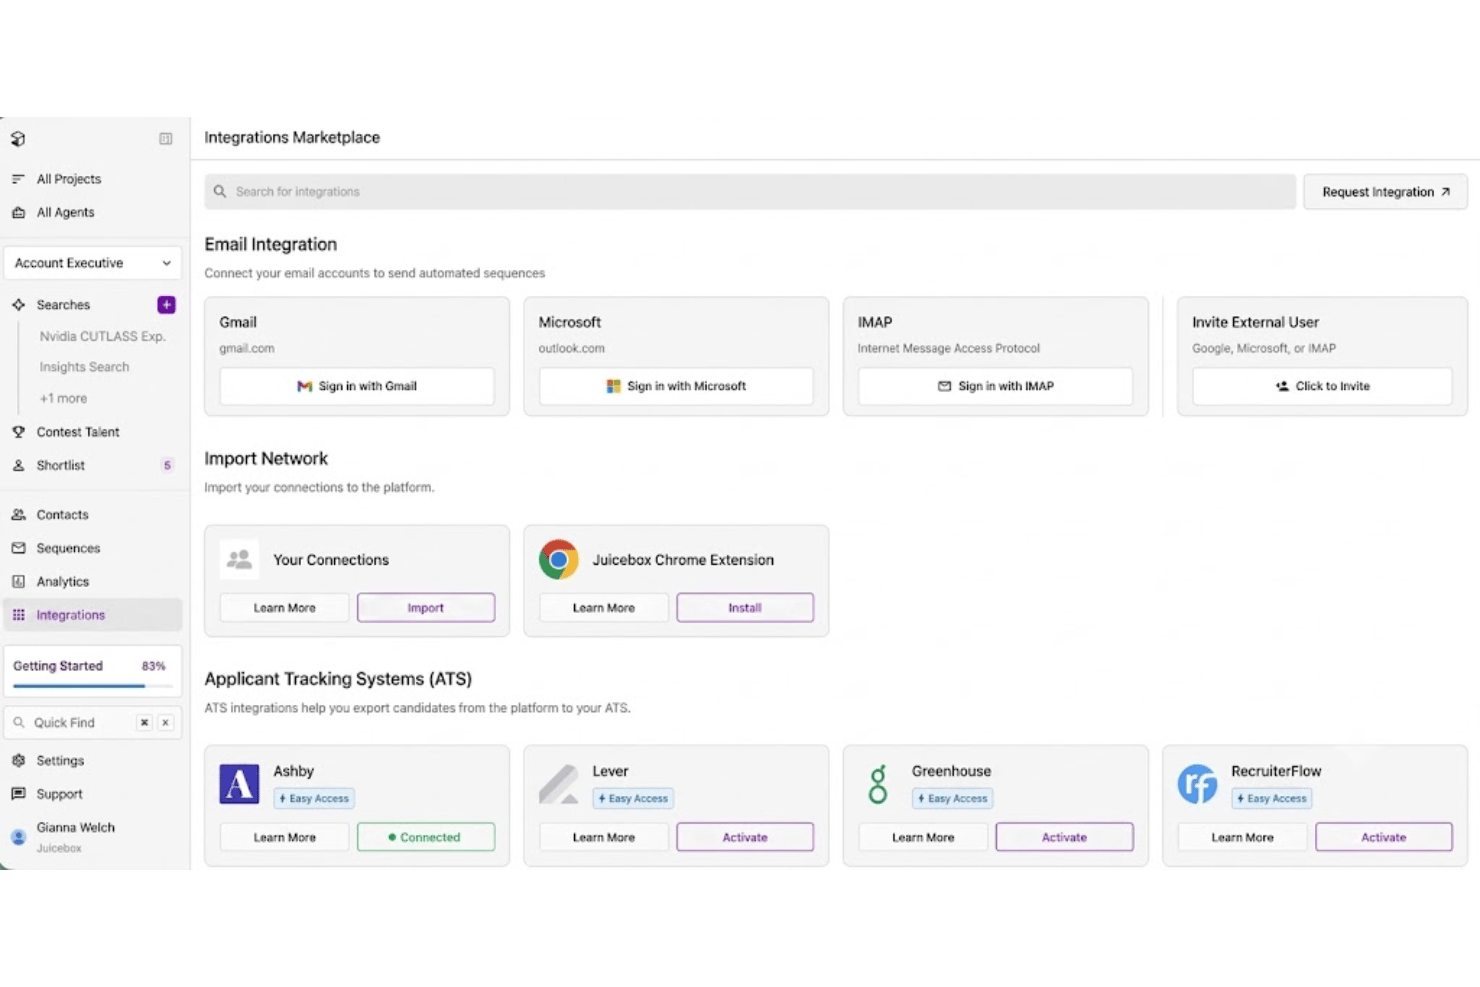1480x987 pixels.
Task: Click the Juicebox logo icon in sidebar
Action: (18, 139)
